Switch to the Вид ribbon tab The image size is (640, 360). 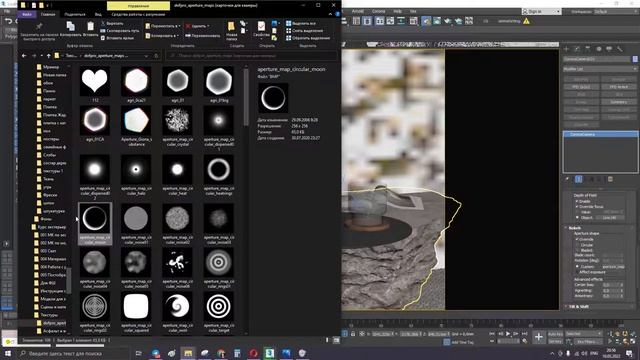tap(98, 14)
